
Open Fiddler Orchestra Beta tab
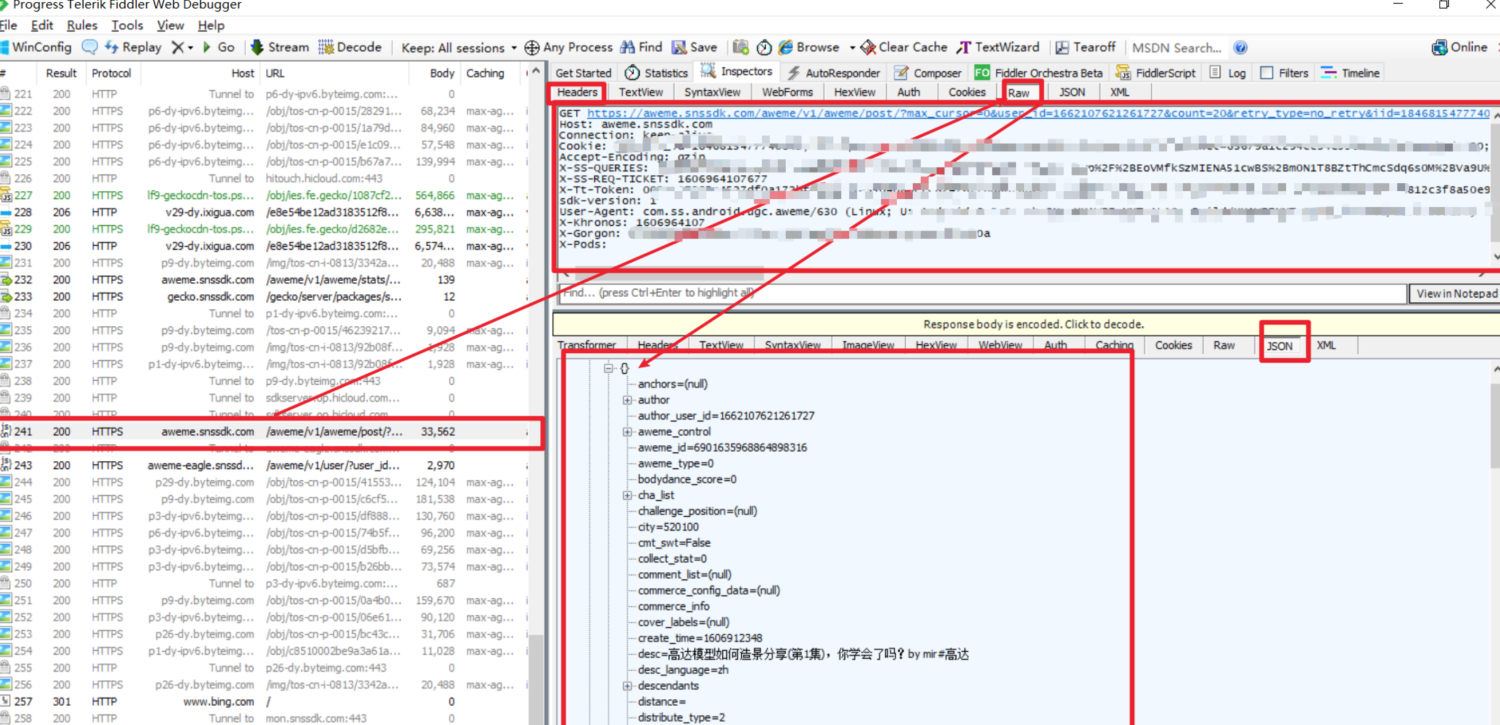pos(1038,73)
